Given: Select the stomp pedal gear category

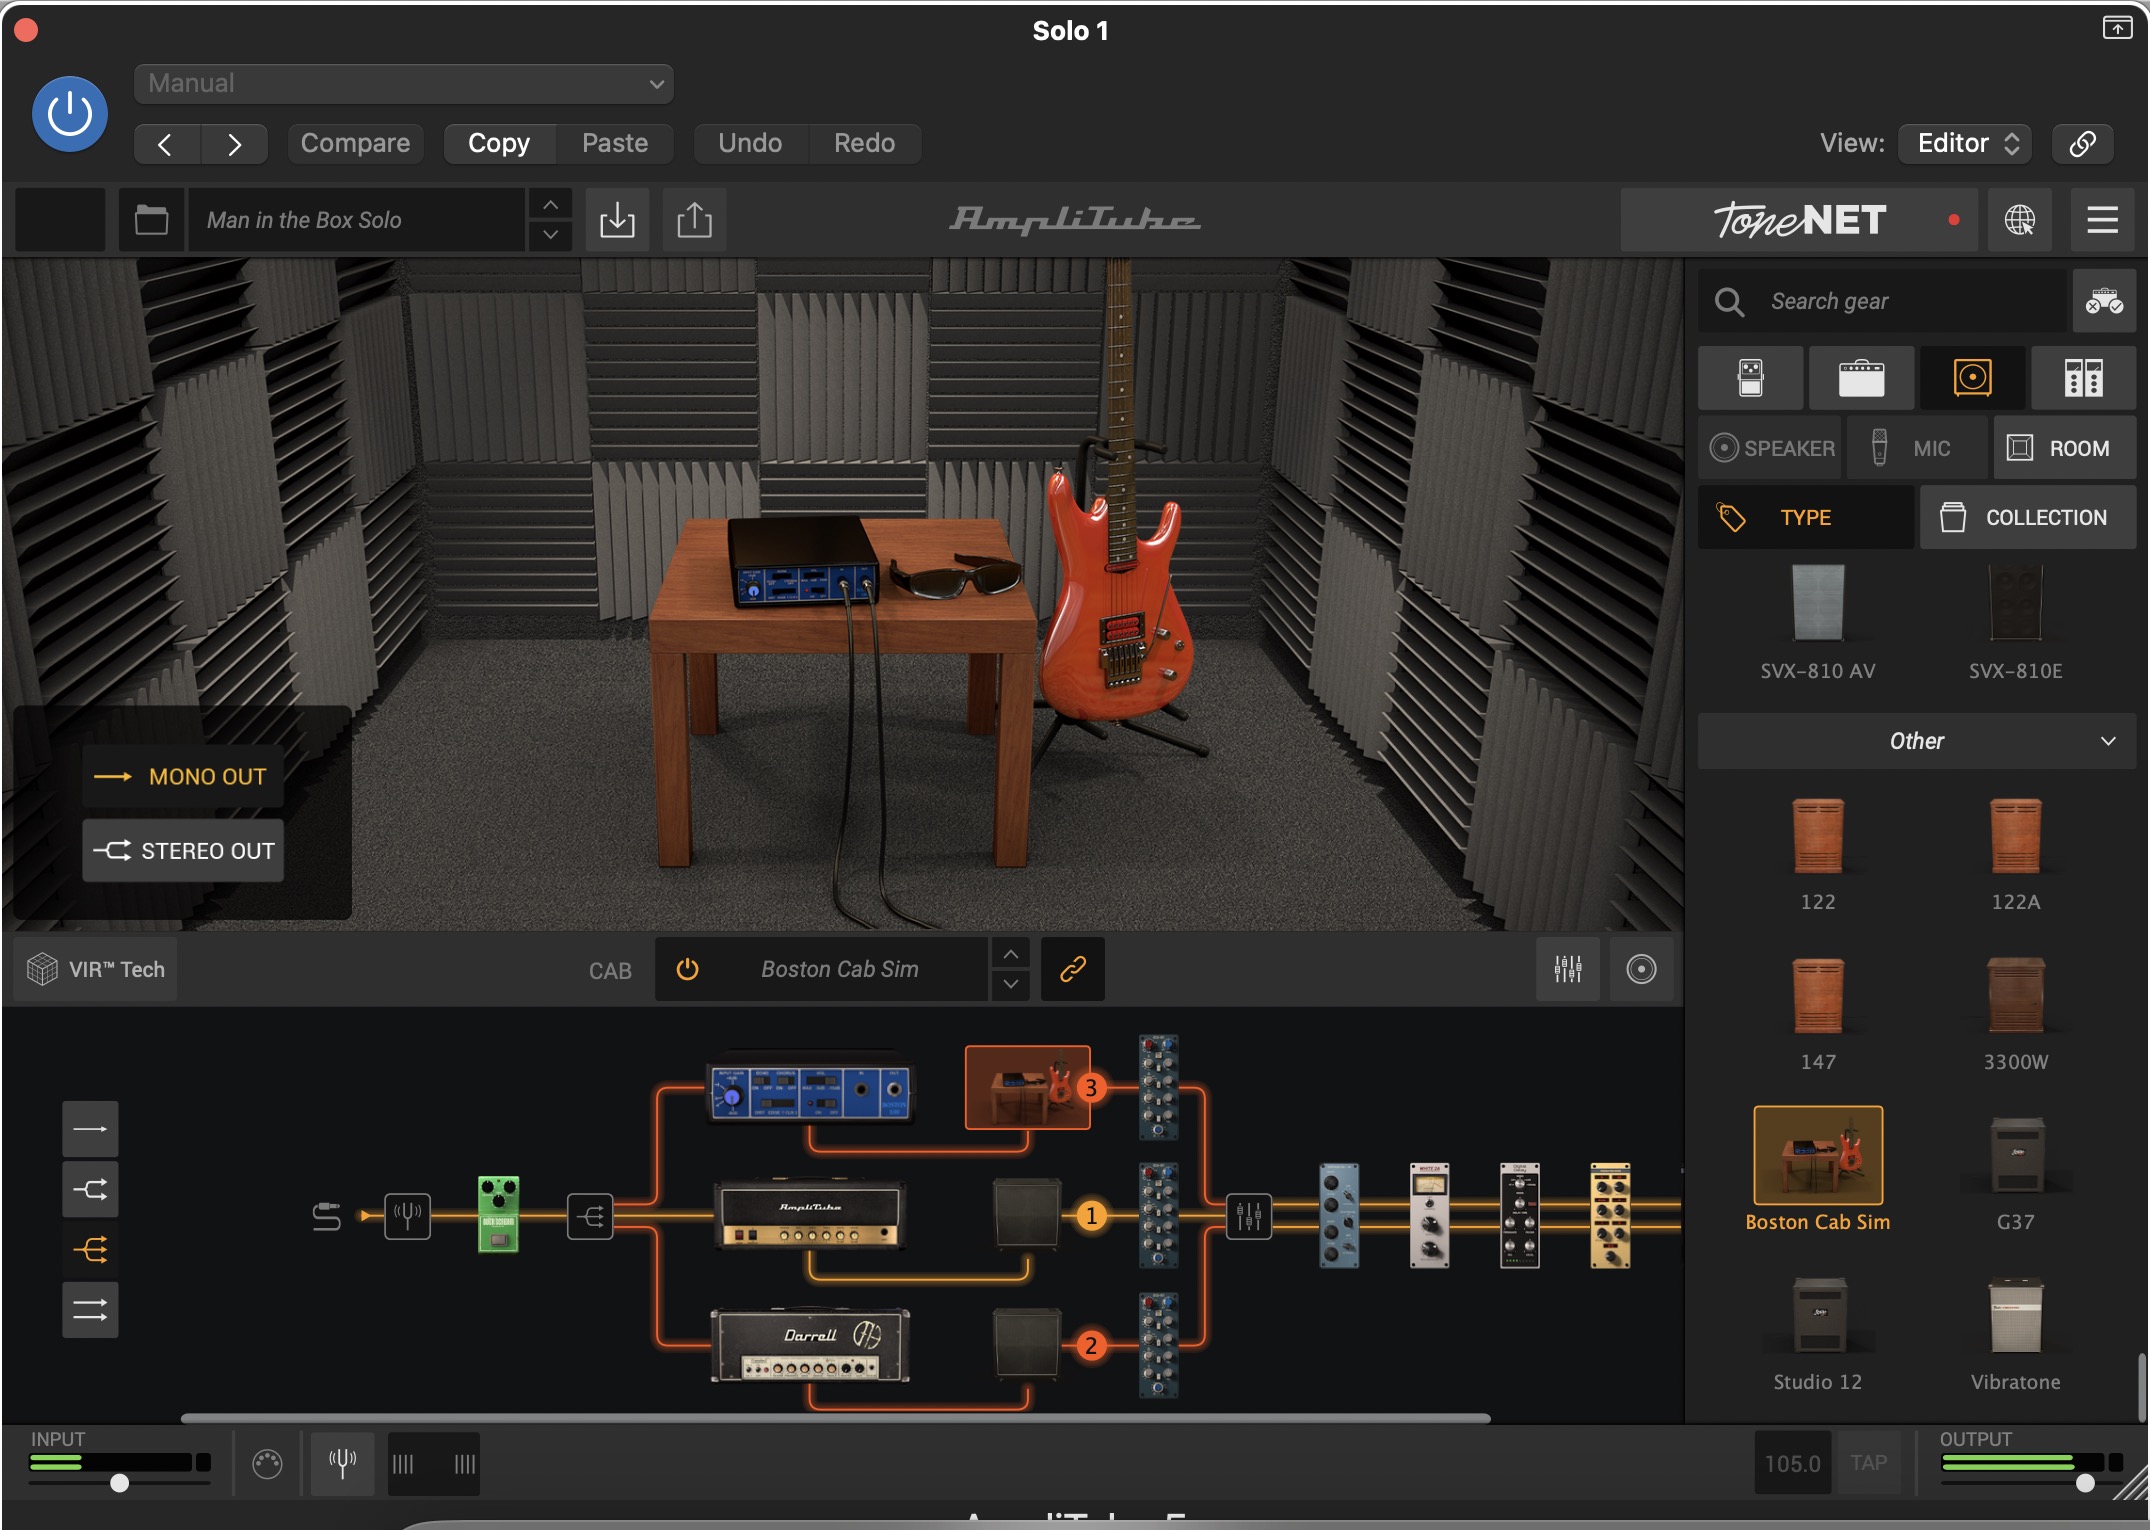Looking at the screenshot, I should pos(1750,378).
